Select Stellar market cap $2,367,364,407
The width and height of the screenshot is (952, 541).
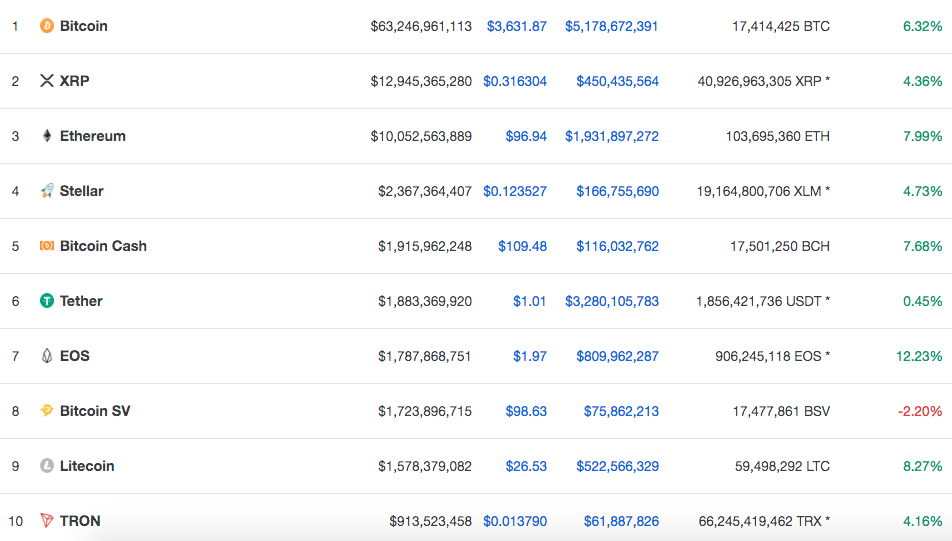click(x=425, y=191)
